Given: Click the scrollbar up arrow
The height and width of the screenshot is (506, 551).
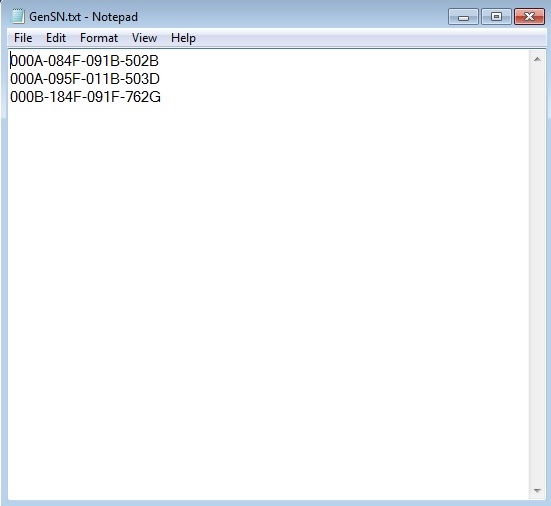Looking at the screenshot, I should pos(537,59).
